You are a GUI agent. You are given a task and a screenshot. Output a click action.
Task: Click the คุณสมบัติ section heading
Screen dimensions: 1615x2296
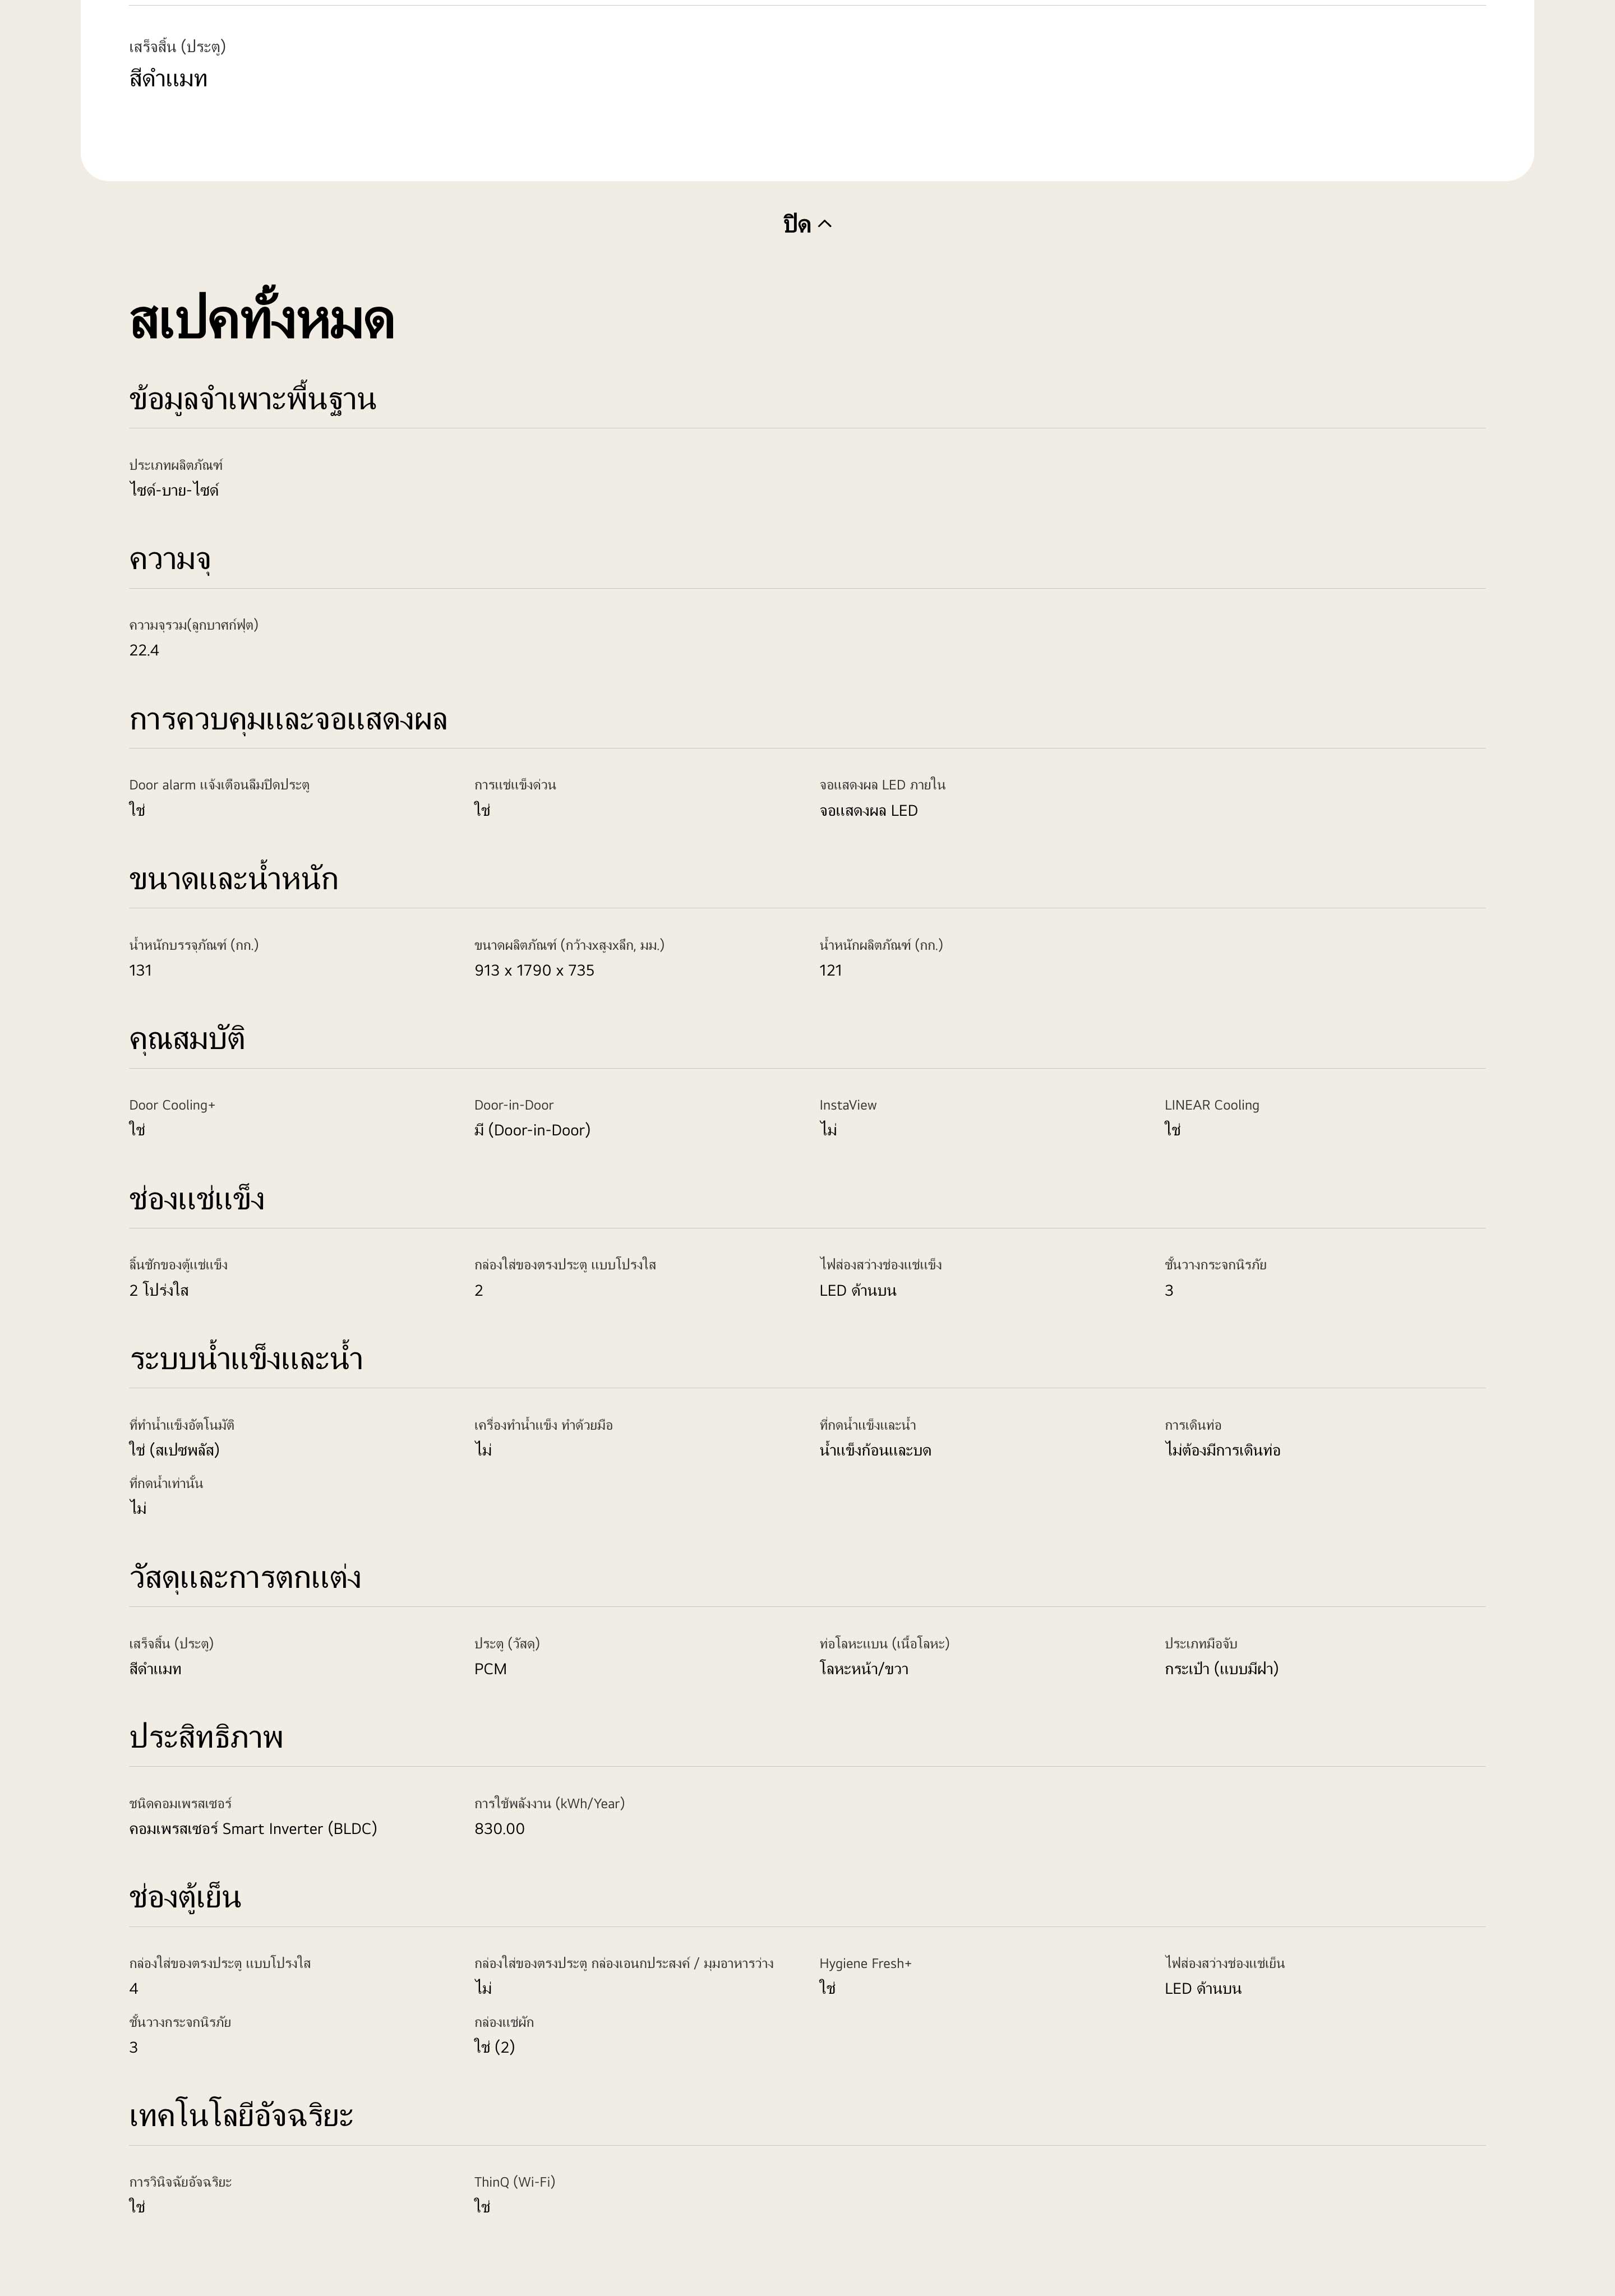[187, 1039]
